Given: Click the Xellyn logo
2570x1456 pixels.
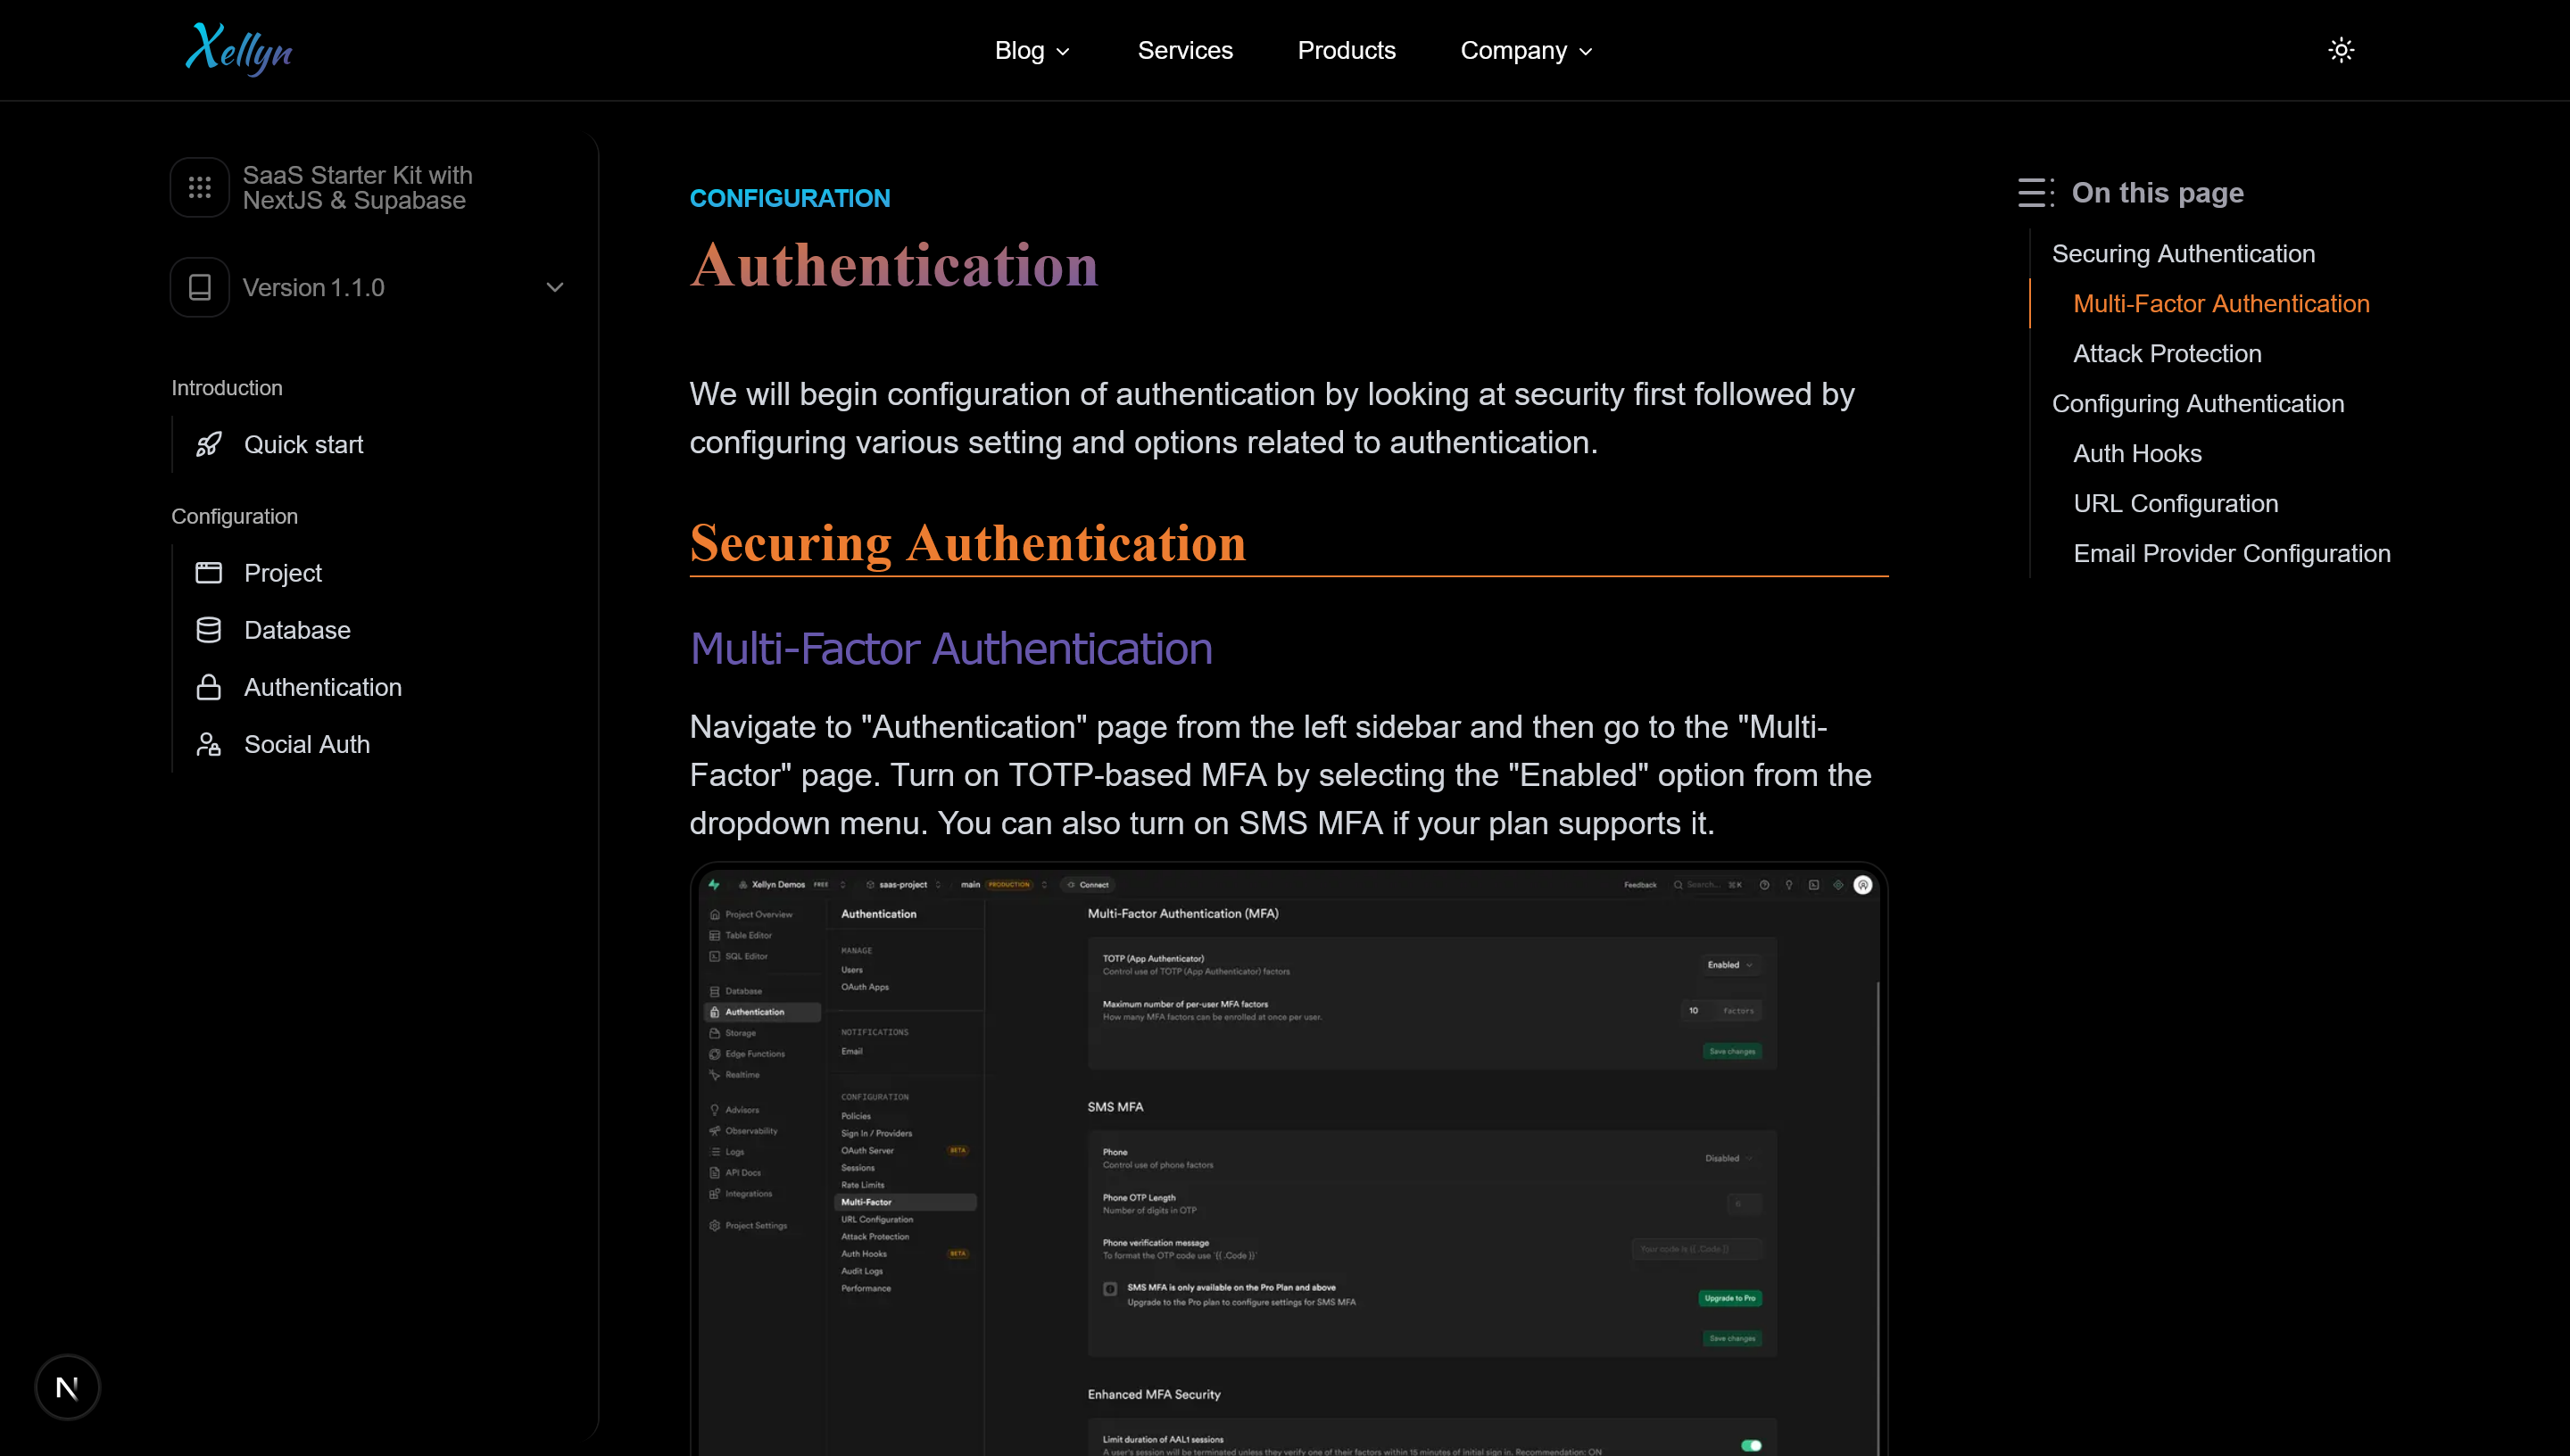Looking at the screenshot, I should (238, 49).
